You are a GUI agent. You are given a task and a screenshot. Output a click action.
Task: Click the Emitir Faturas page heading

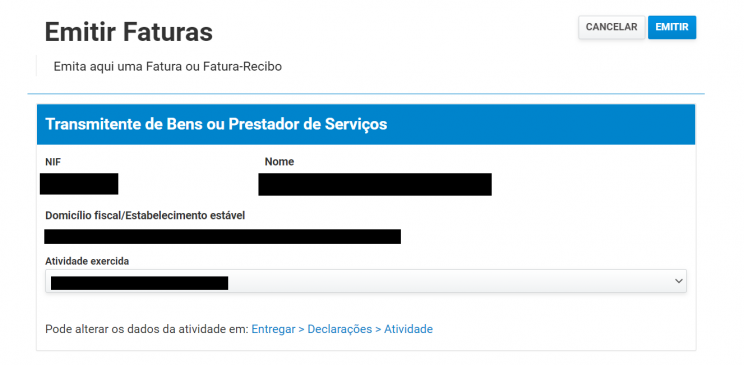click(129, 32)
